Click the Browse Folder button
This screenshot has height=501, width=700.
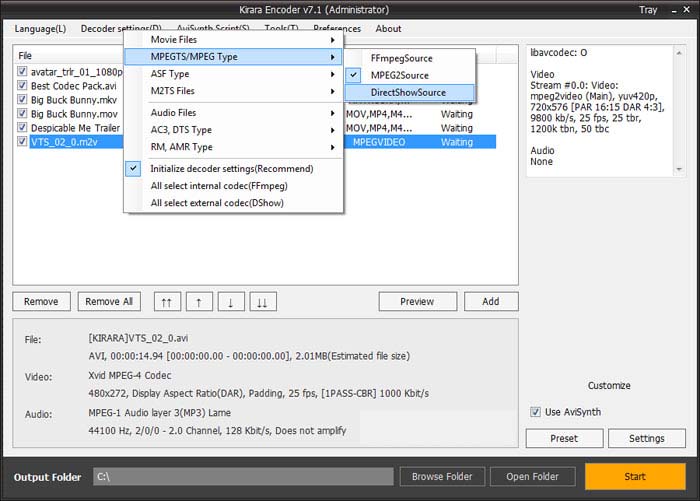pyautogui.click(x=441, y=476)
